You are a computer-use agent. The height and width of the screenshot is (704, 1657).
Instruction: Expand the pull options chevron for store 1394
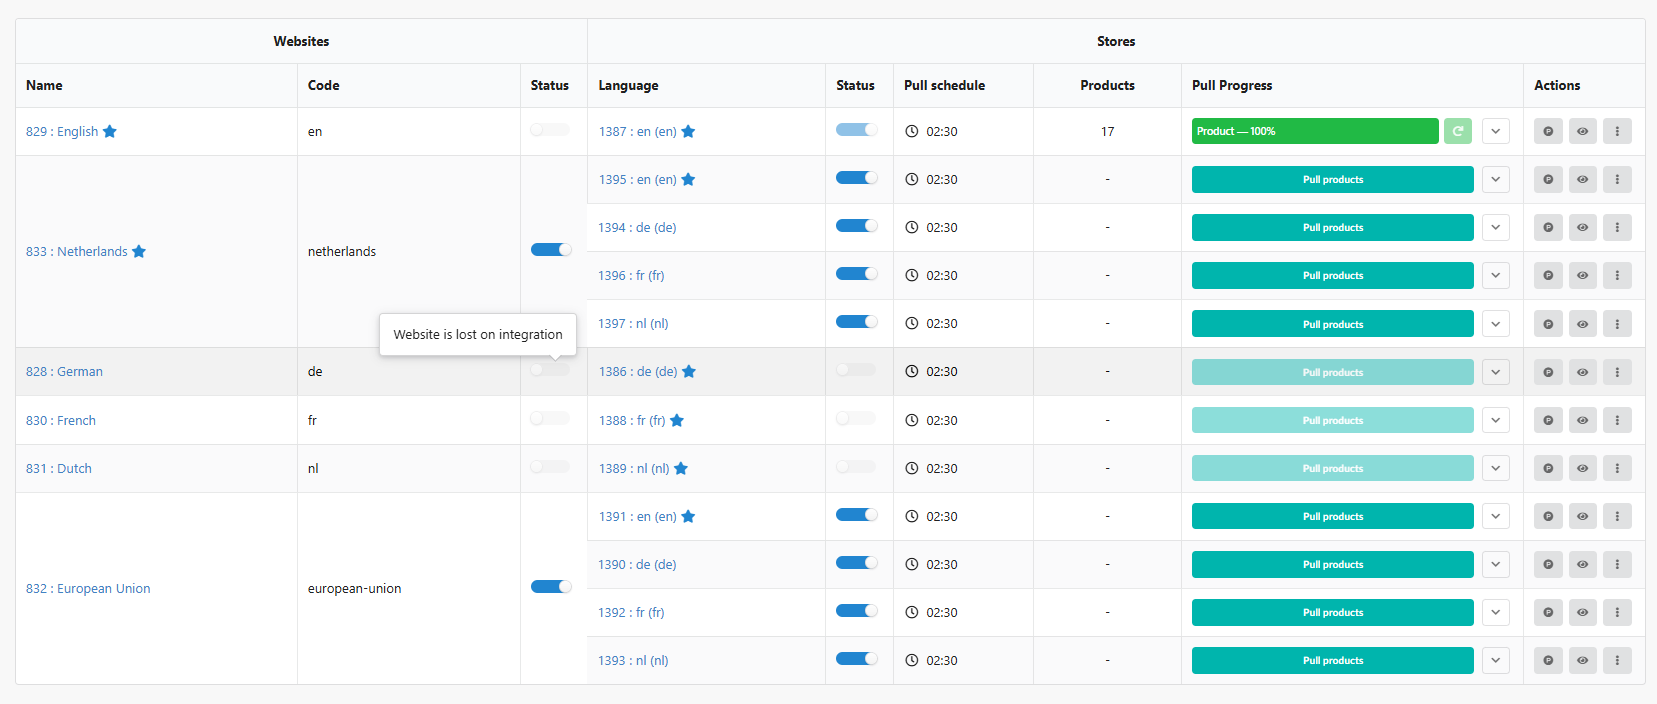[x=1495, y=227]
